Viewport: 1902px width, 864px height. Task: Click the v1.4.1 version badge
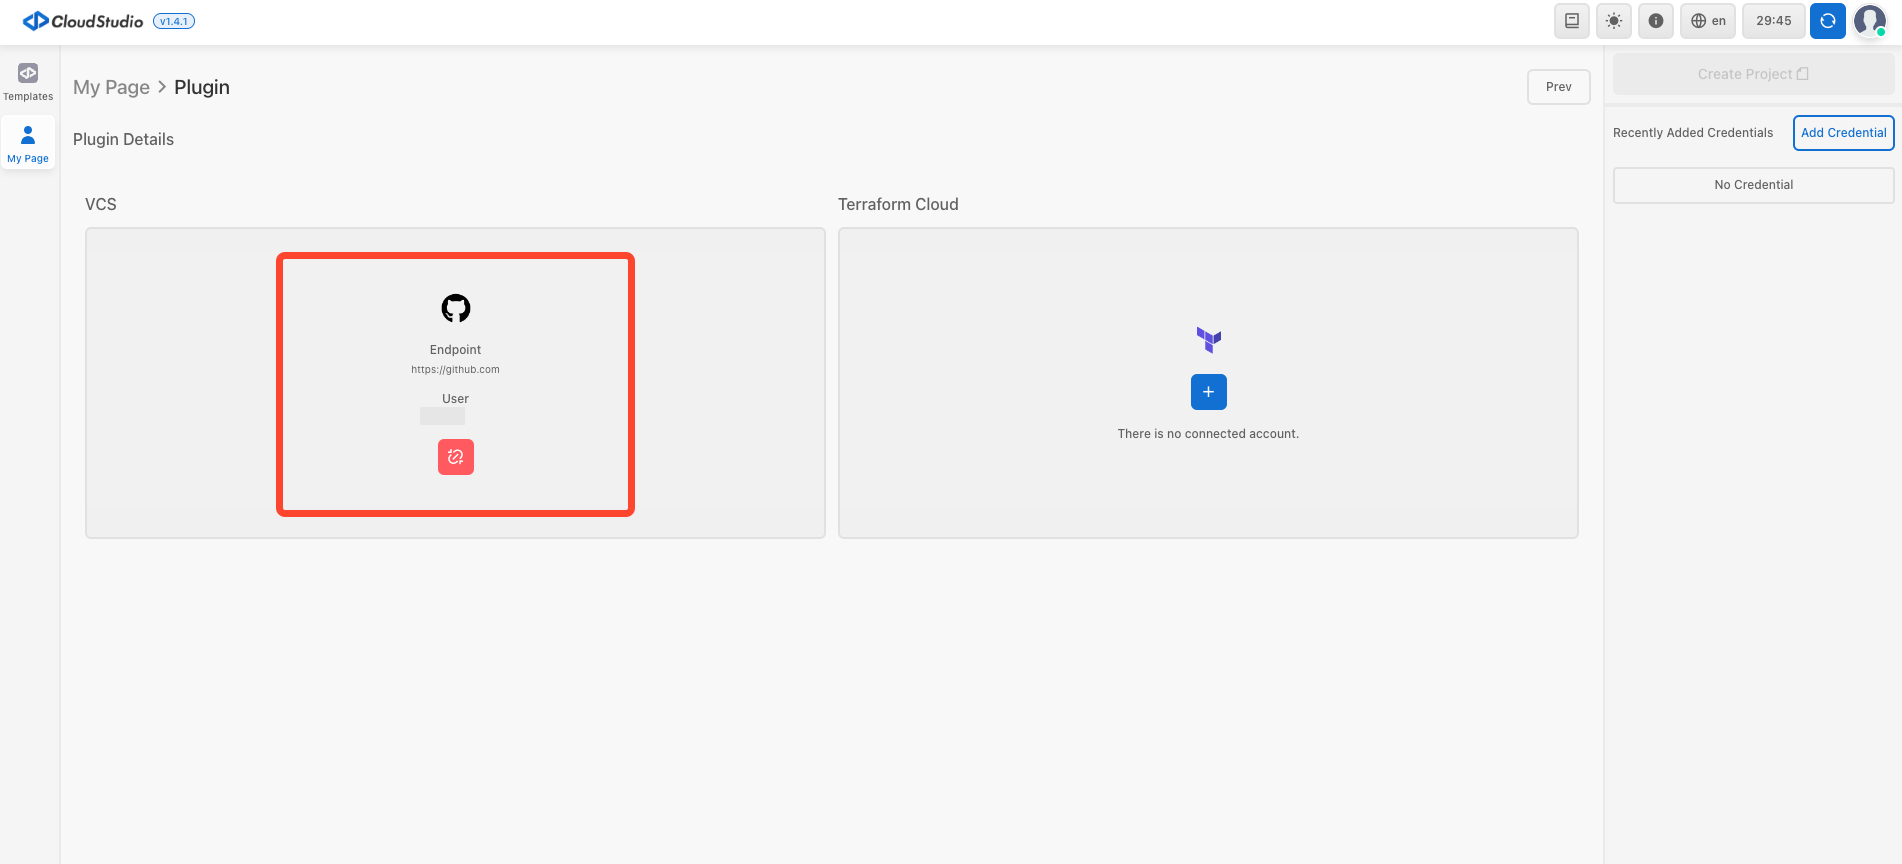coord(174,21)
